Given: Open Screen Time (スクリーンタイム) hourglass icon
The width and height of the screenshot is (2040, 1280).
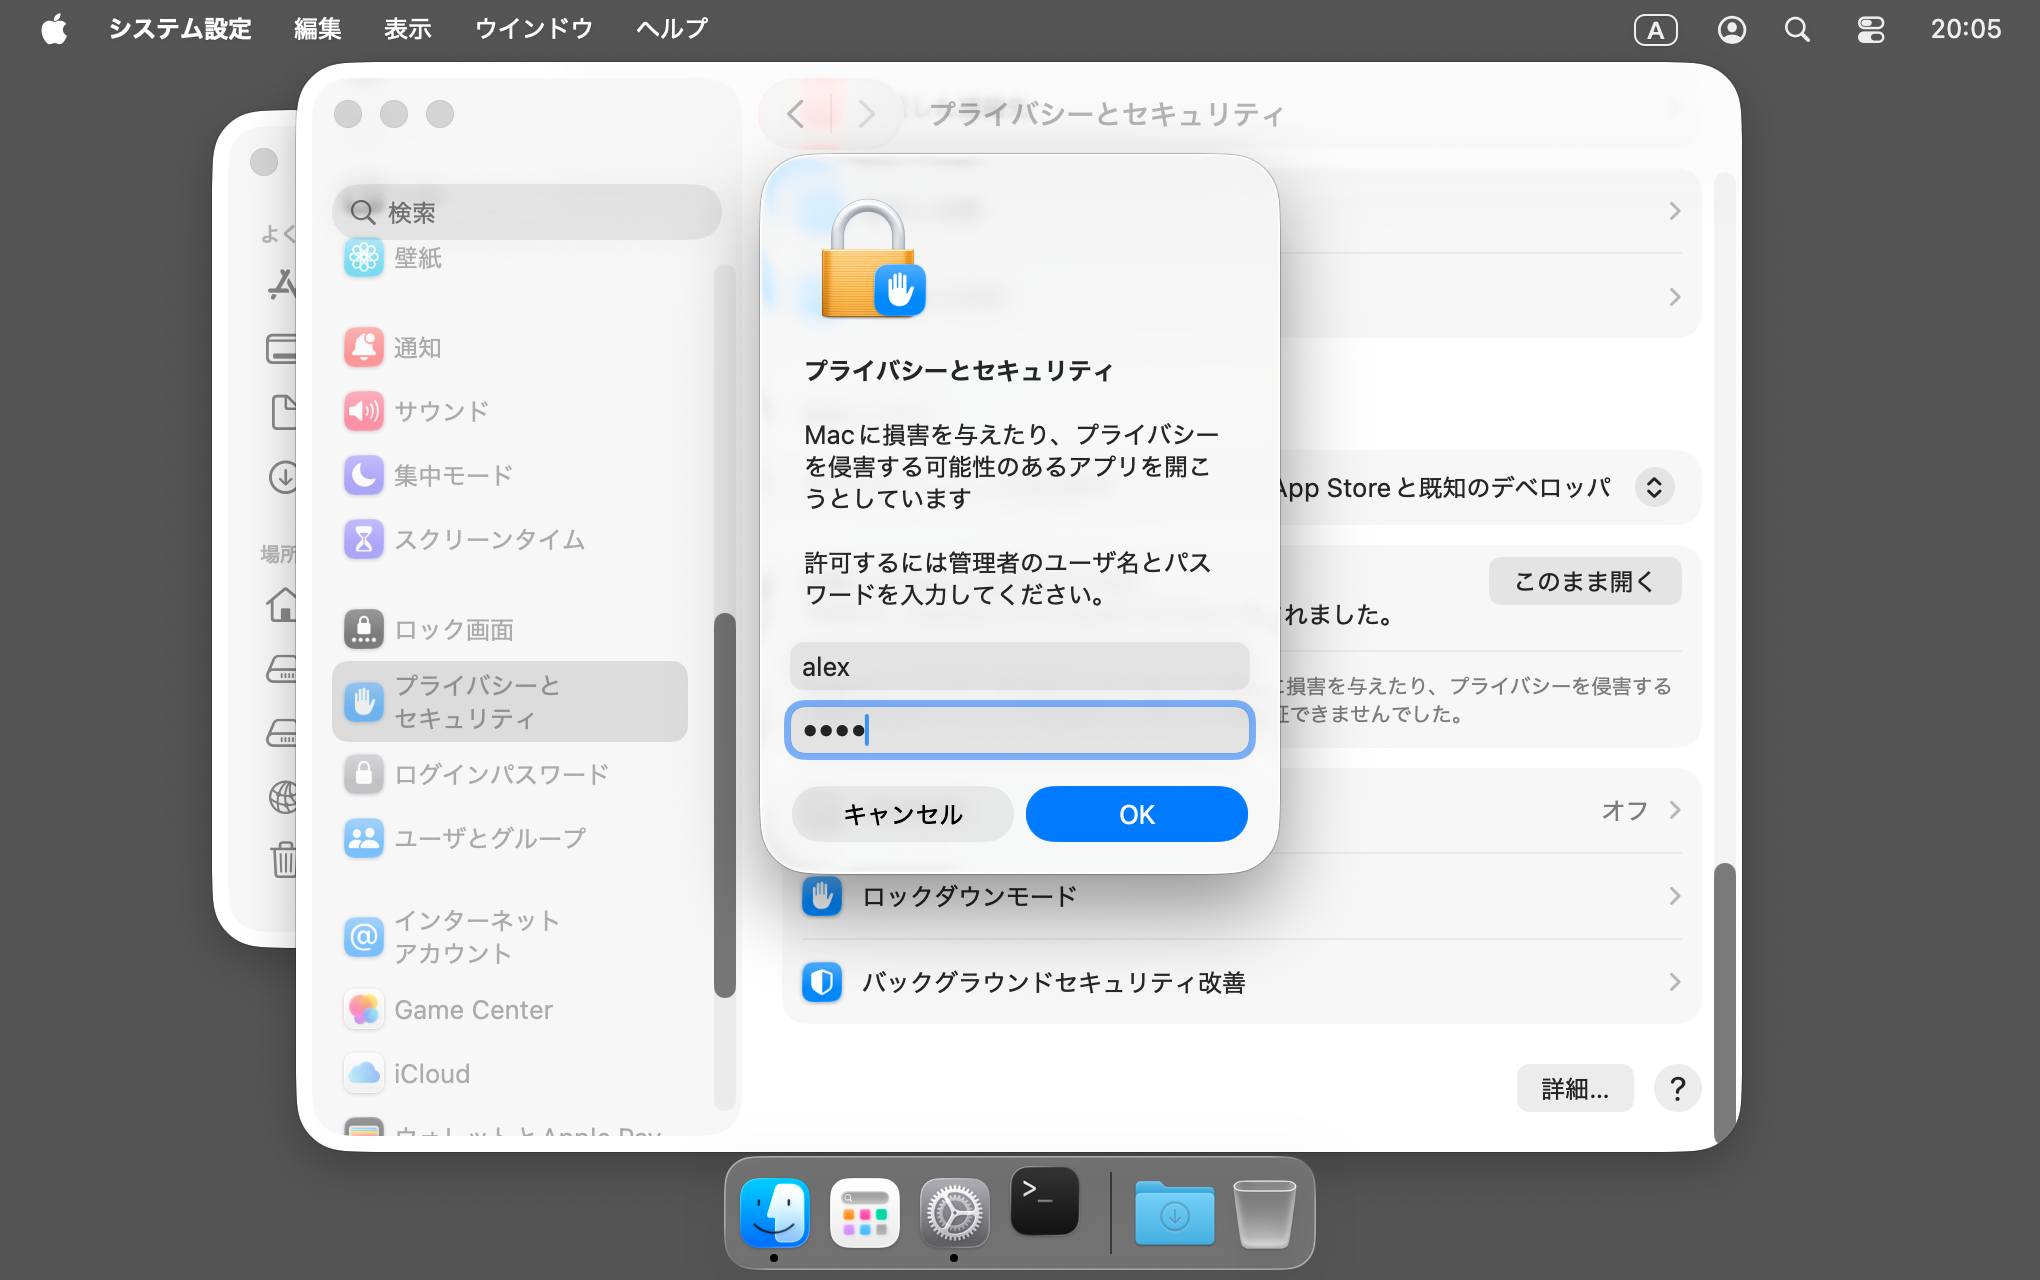Looking at the screenshot, I should (363, 539).
